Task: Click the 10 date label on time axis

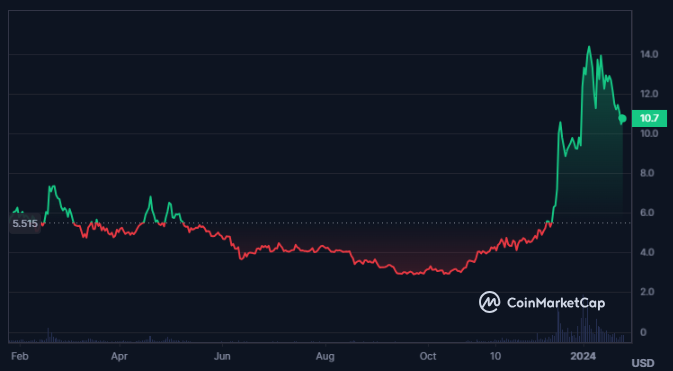Action: 495,356
